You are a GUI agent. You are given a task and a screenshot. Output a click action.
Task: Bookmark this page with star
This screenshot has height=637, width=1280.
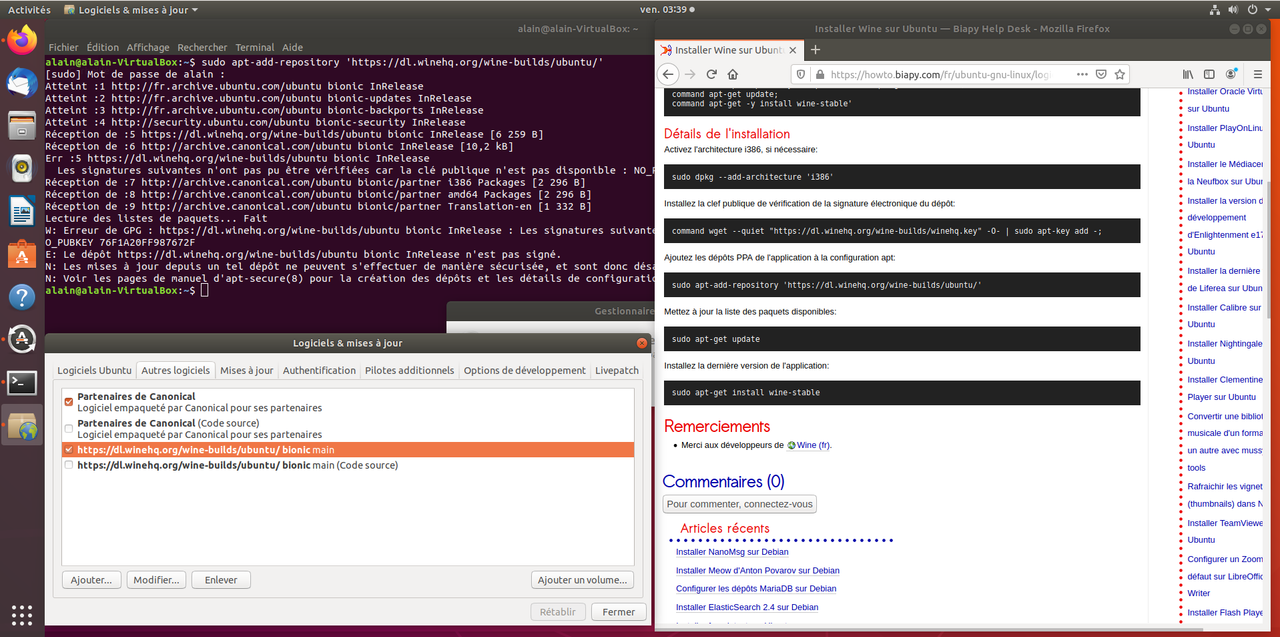1119,74
